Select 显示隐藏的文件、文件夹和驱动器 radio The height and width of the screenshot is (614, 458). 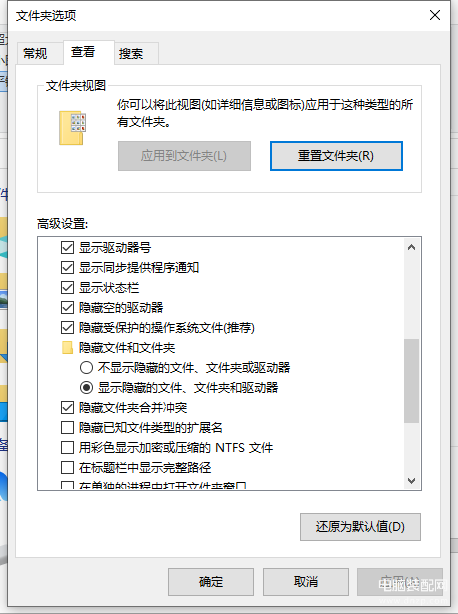click(86, 387)
